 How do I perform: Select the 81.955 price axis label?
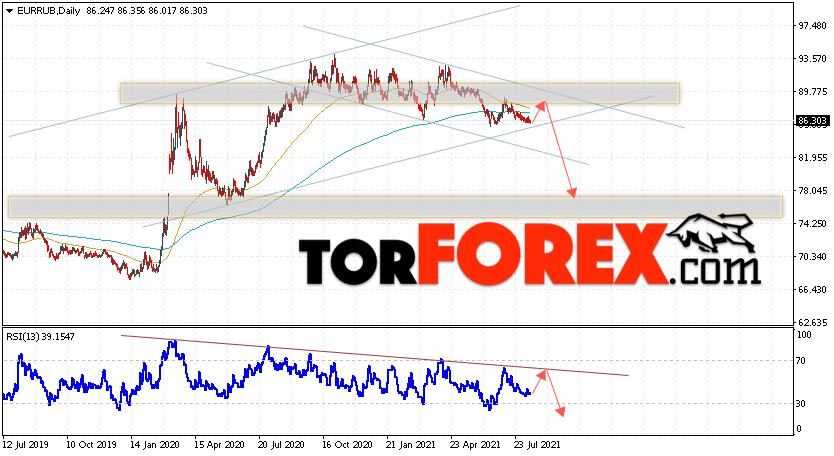pyautogui.click(x=812, y=157)
